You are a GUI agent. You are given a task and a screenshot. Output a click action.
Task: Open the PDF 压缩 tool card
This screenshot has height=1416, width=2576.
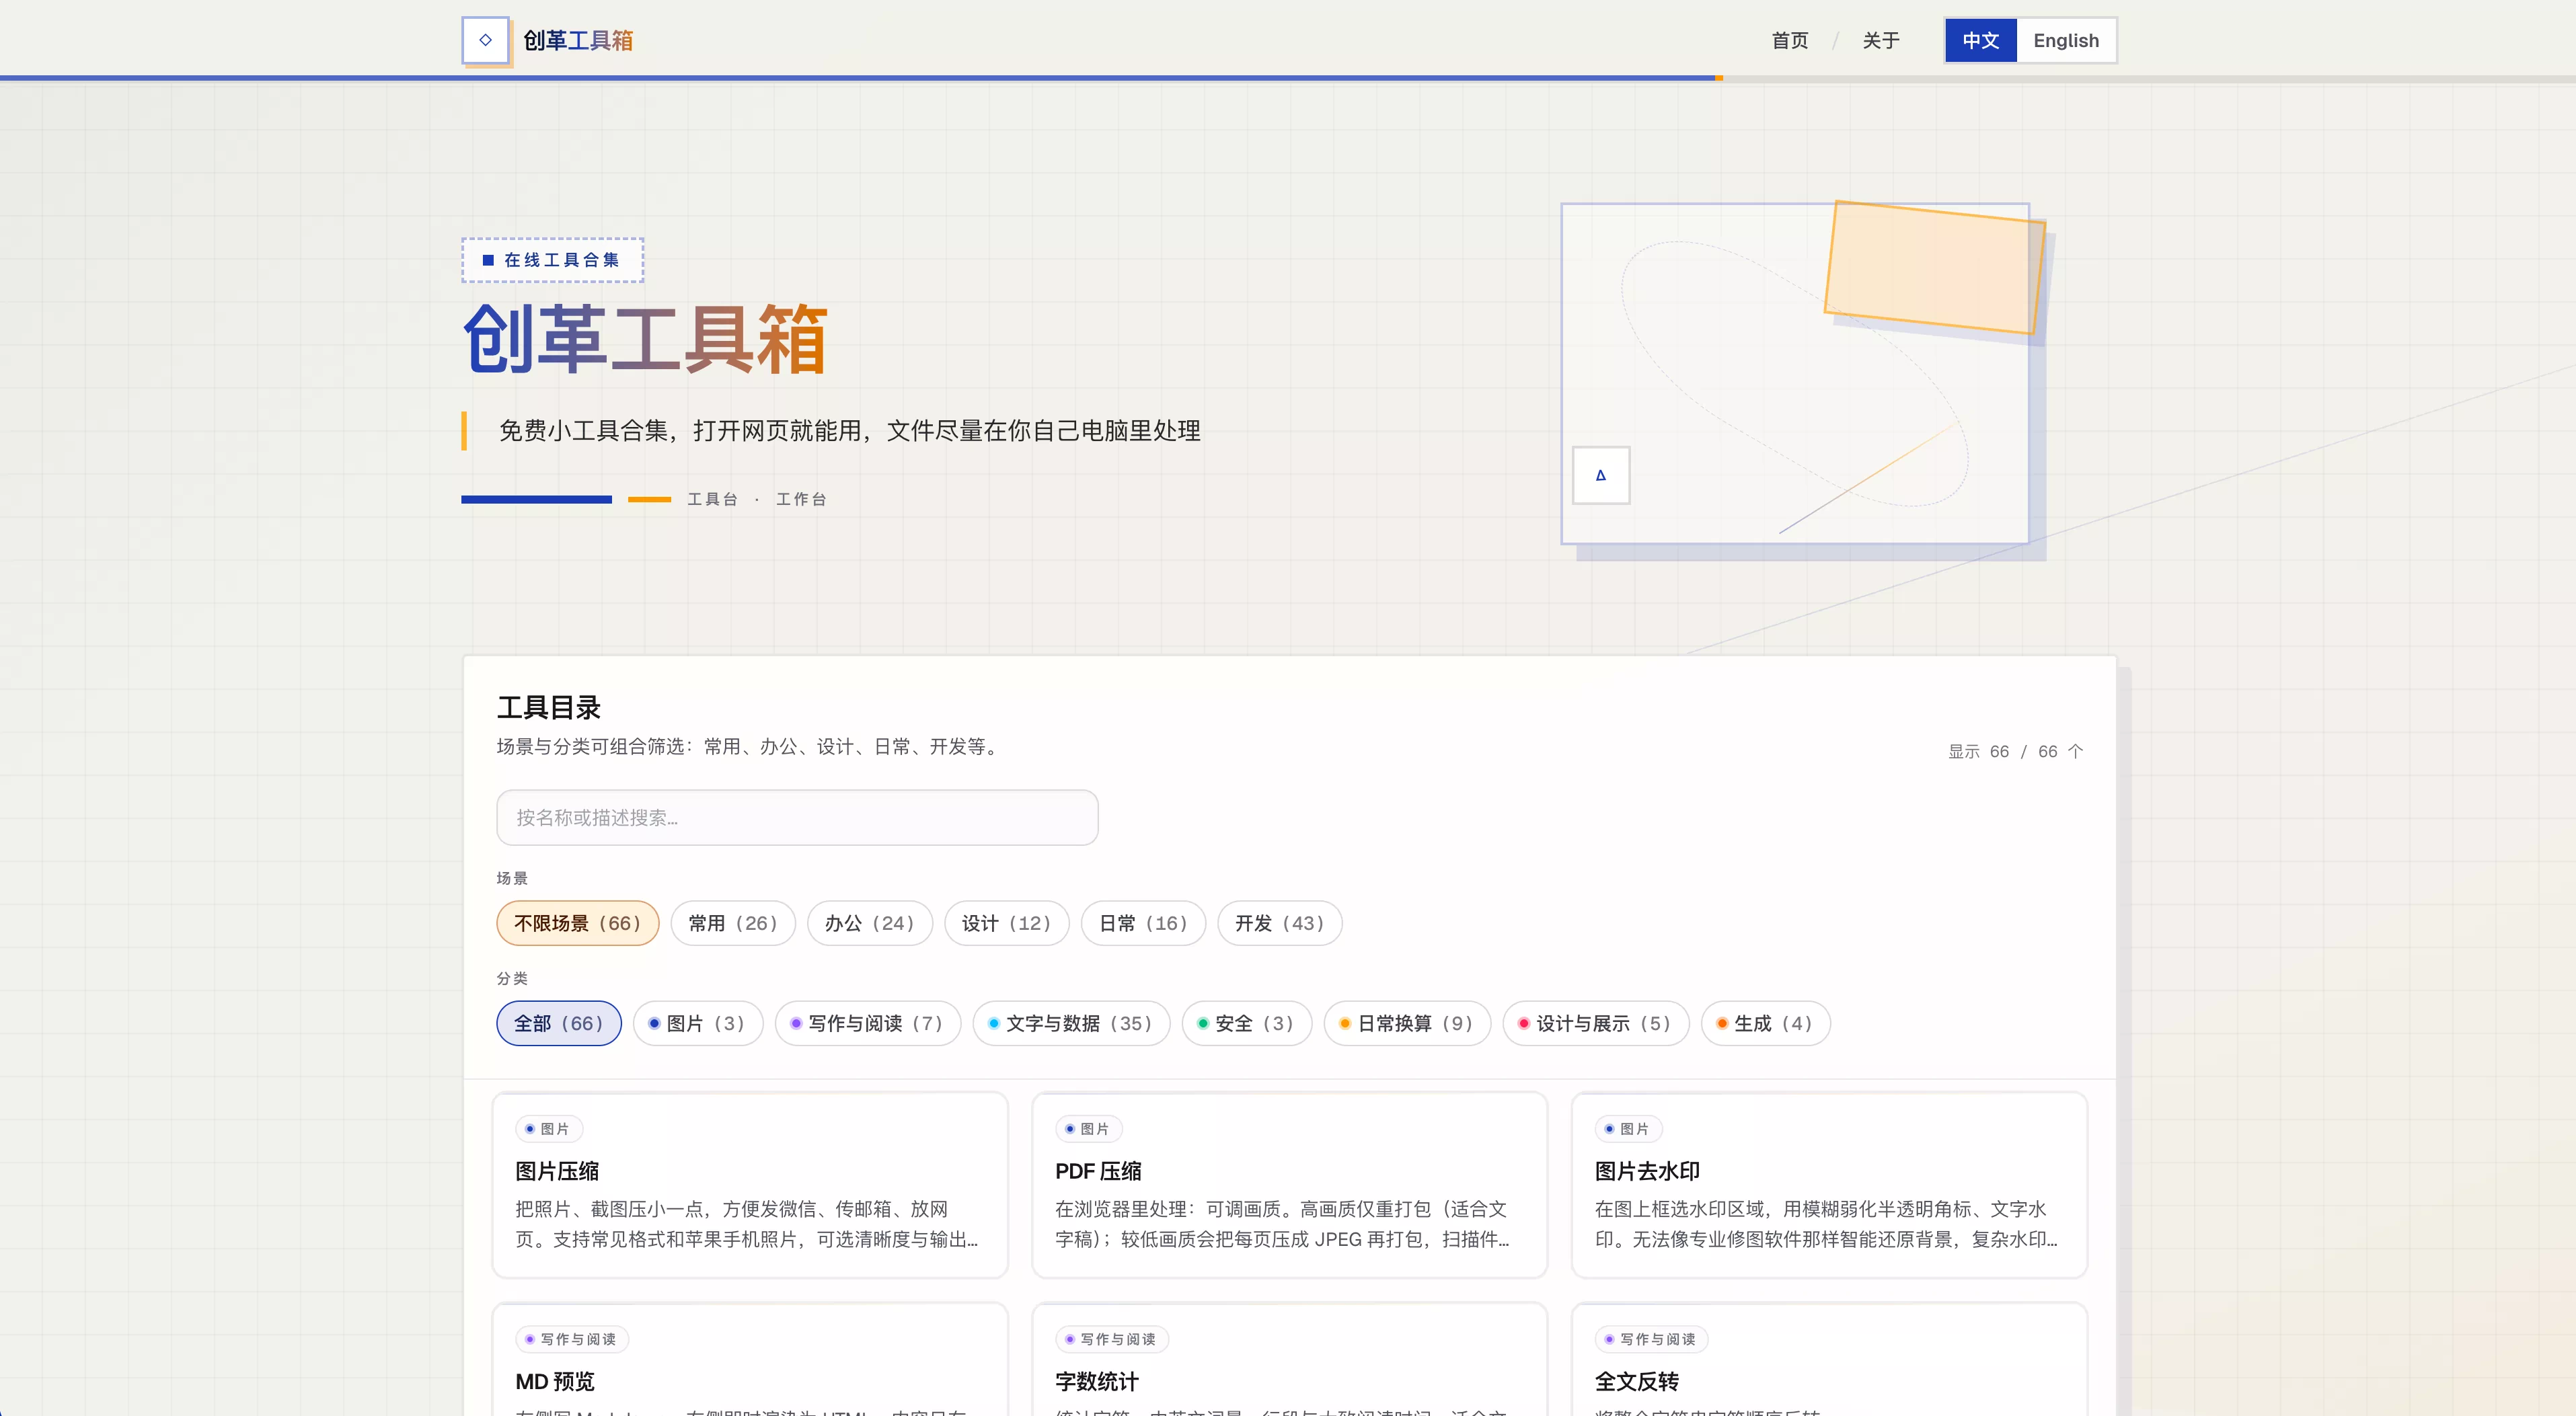point(1289,1184)
